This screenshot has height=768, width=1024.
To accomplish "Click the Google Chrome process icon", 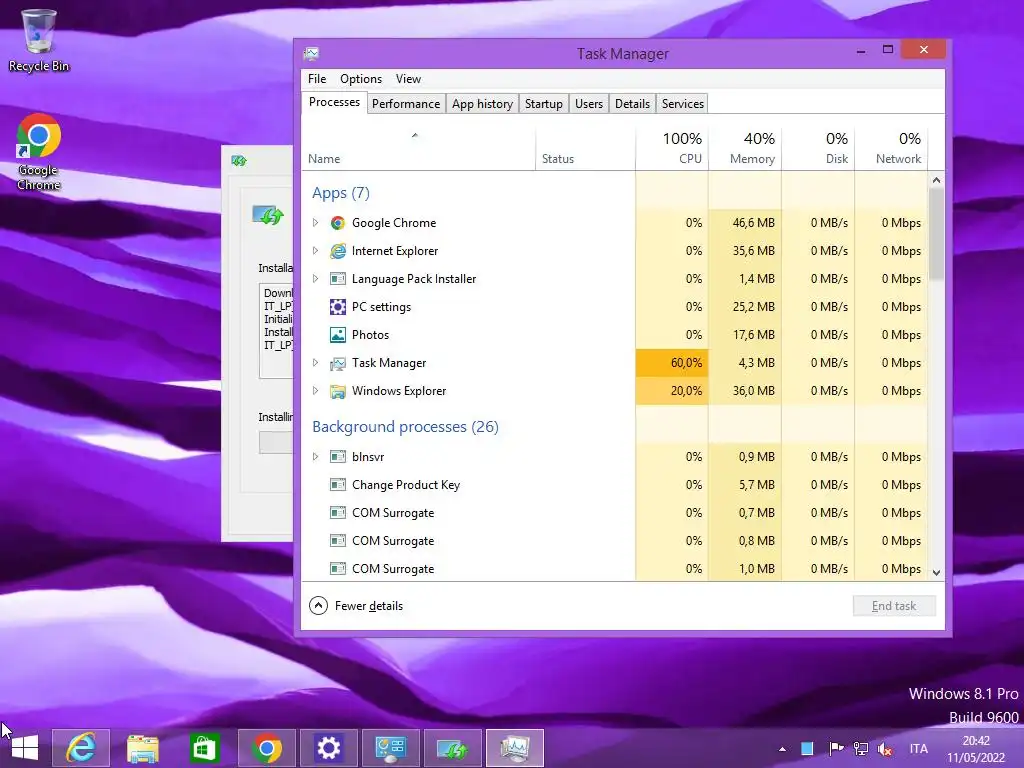I will (338, 223).
